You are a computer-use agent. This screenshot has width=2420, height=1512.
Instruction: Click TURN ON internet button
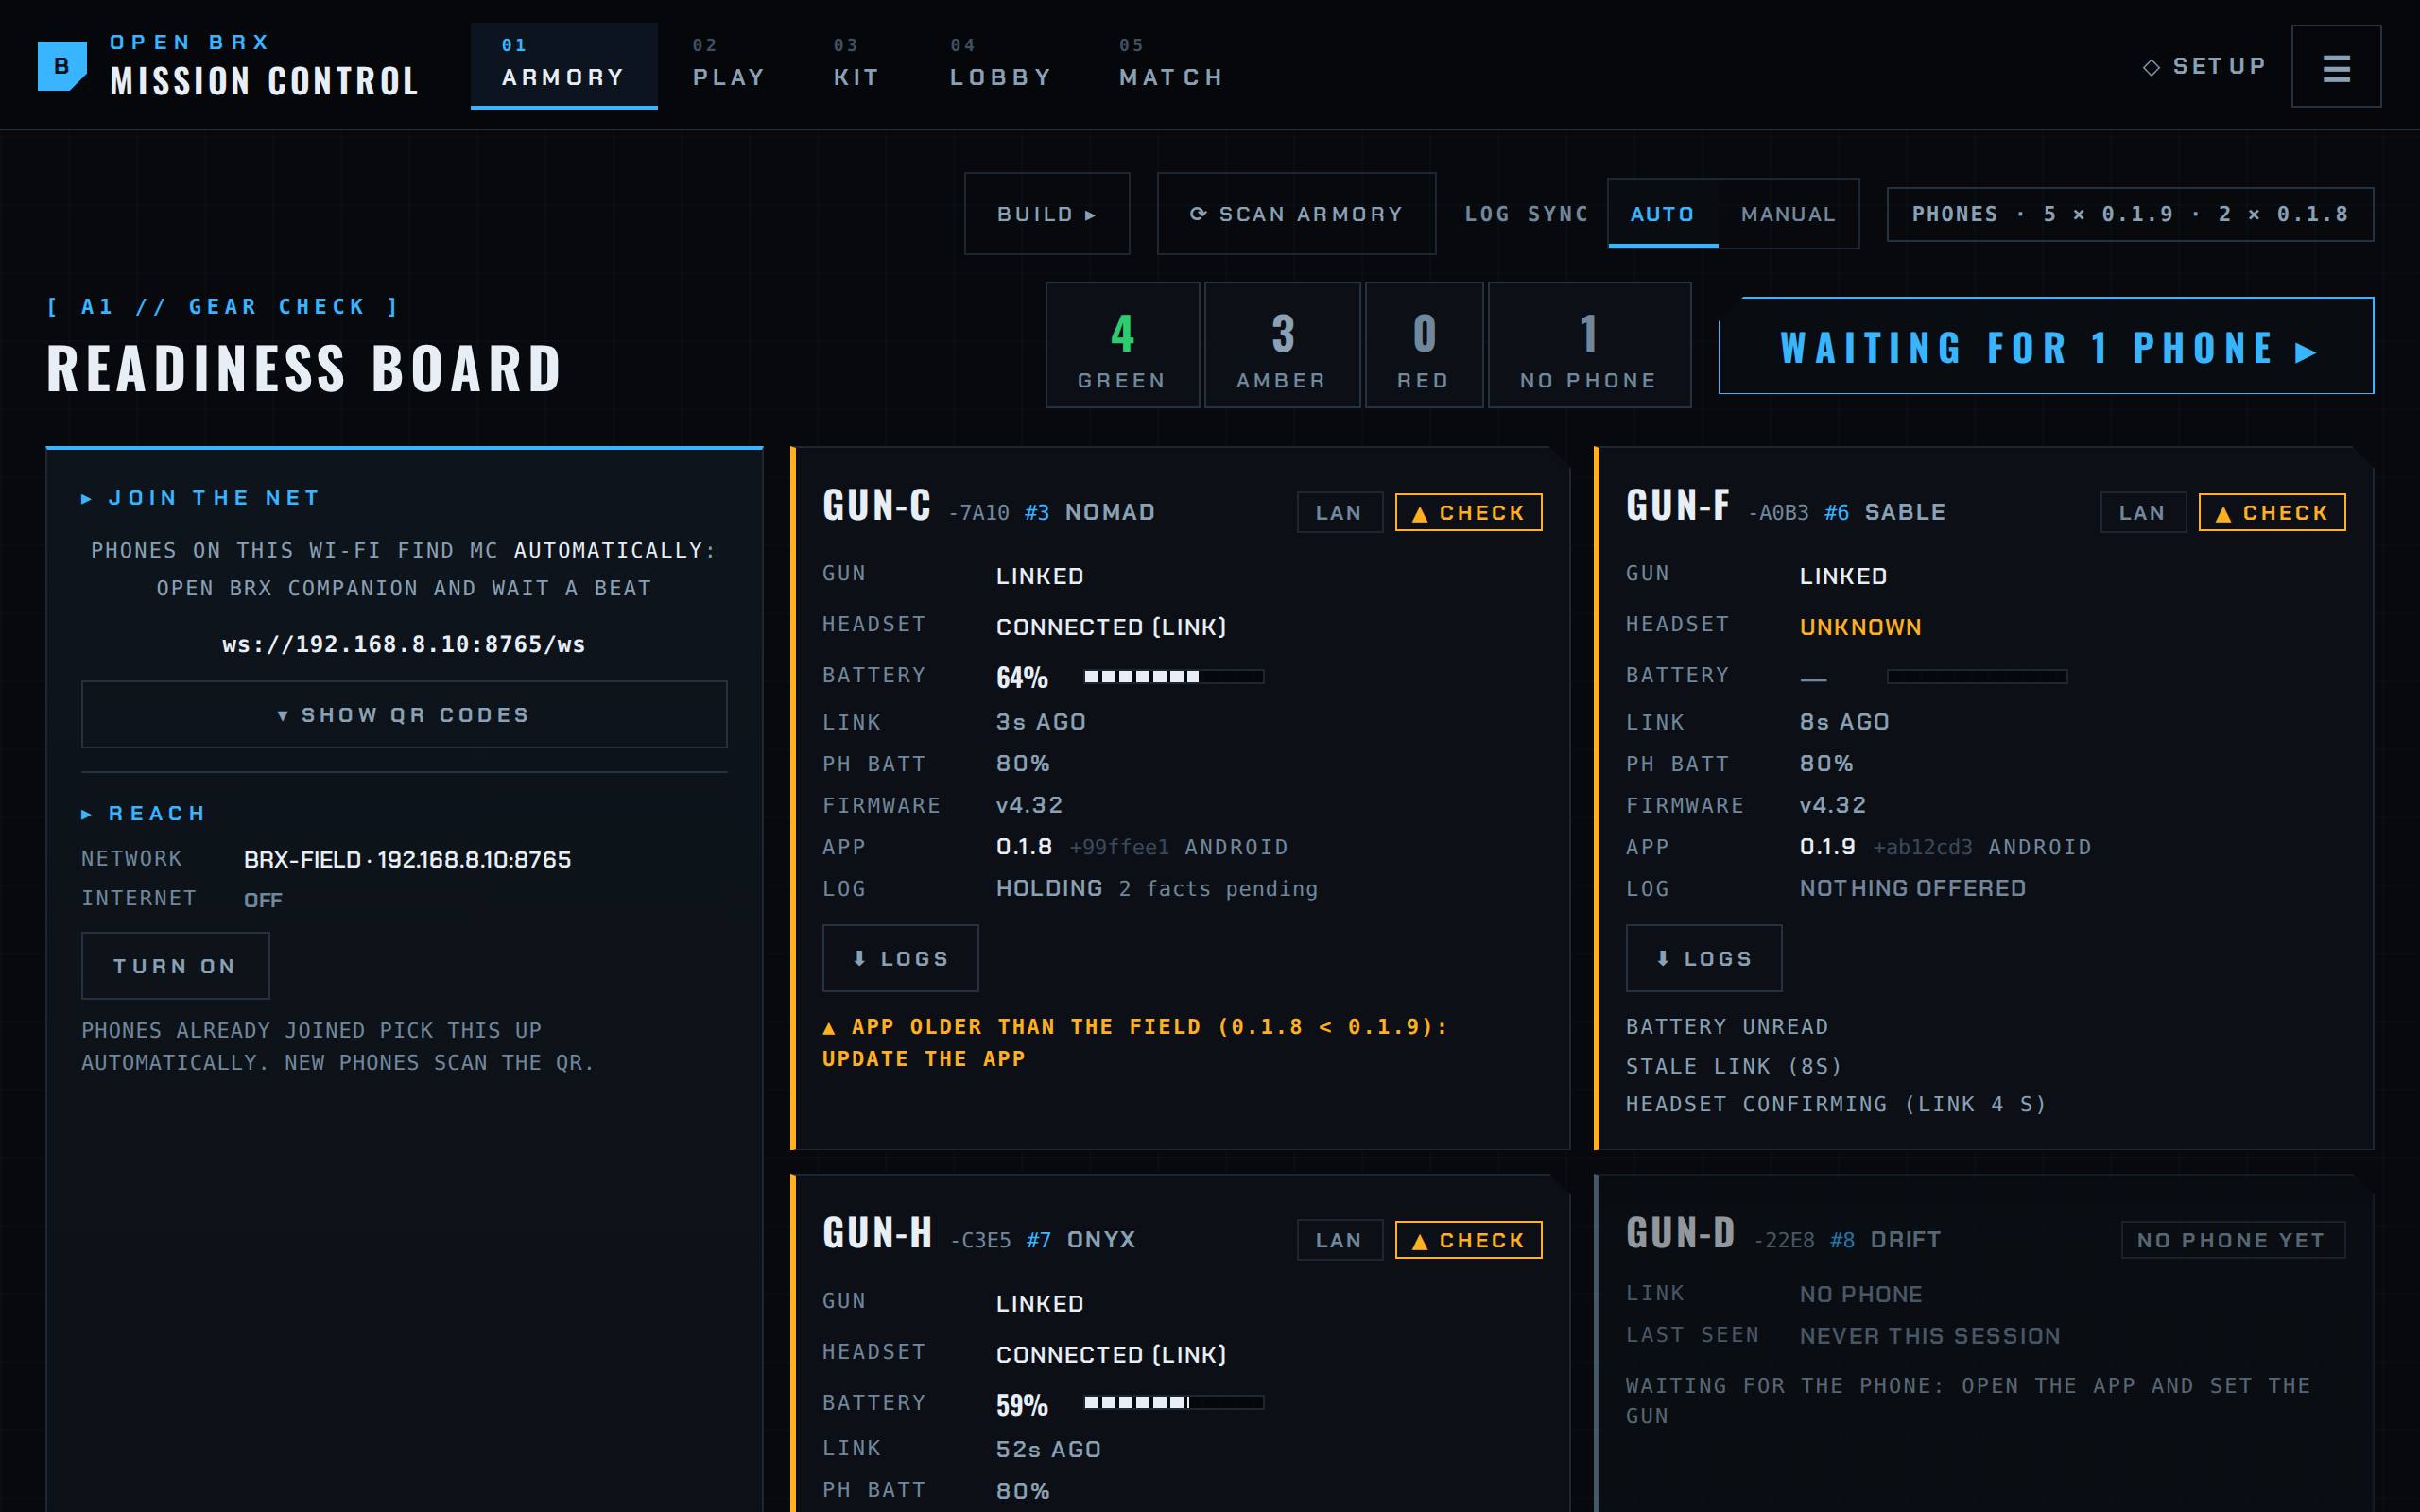tap(175, 966)
